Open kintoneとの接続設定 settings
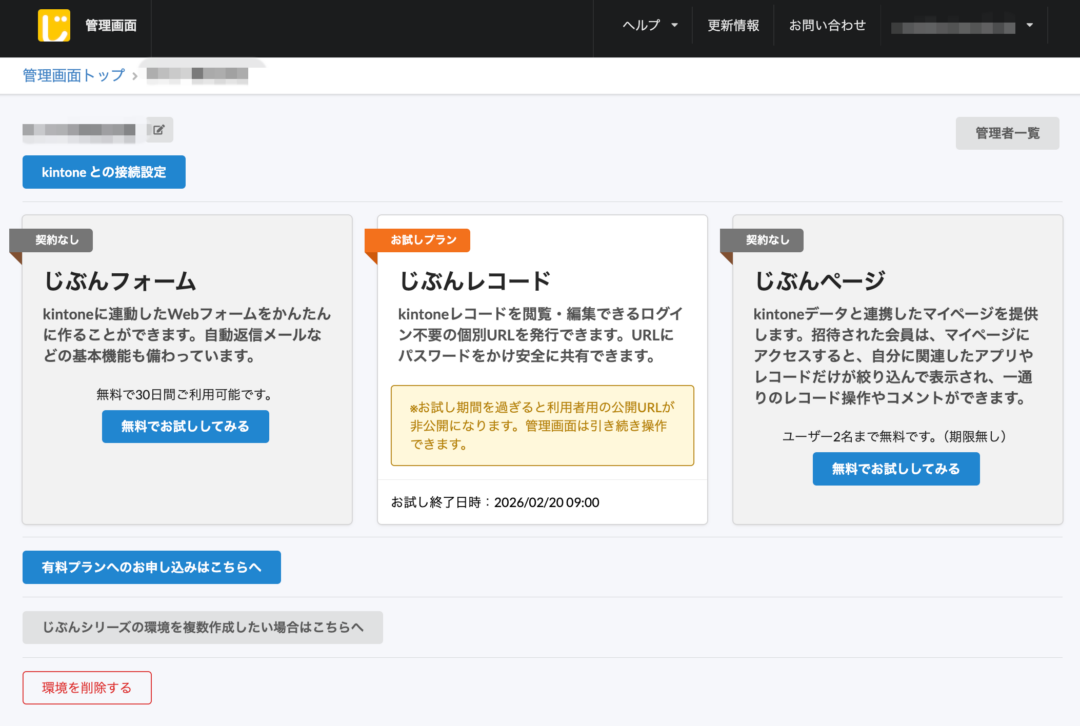The image size is (1080, 726). 103,172
